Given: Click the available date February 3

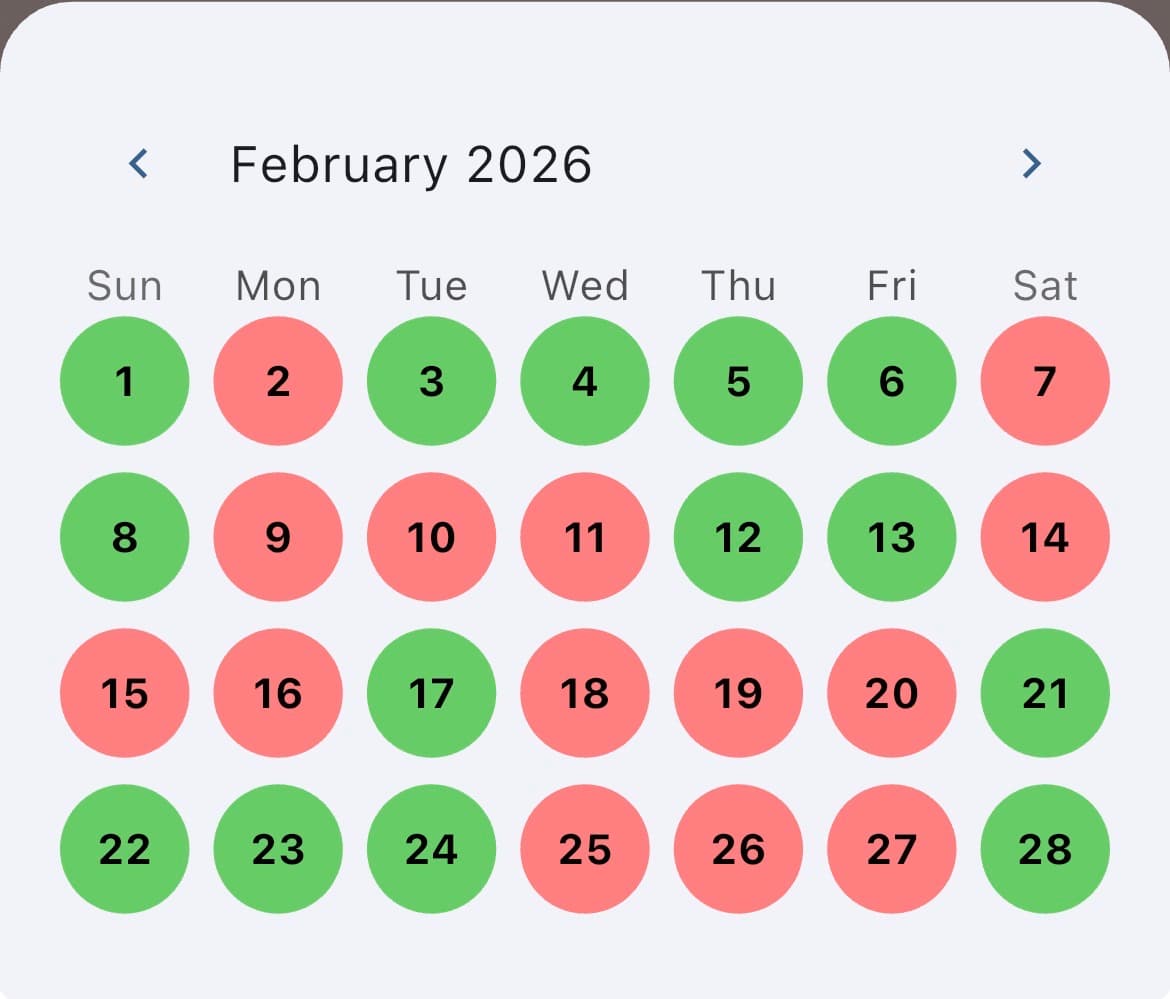Looking at the screenshot, I should pos(431,380).
